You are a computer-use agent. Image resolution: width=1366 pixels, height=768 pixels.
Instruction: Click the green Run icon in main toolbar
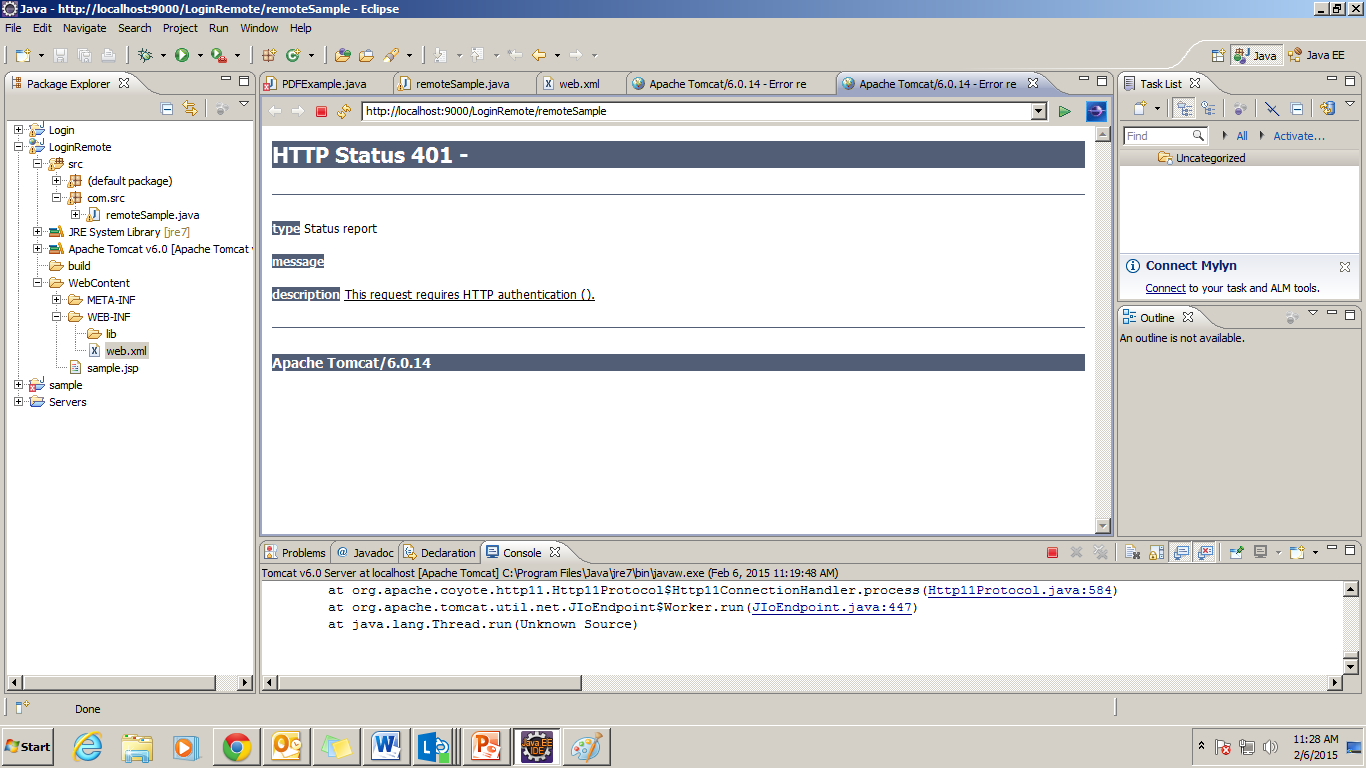click(182, 55)
